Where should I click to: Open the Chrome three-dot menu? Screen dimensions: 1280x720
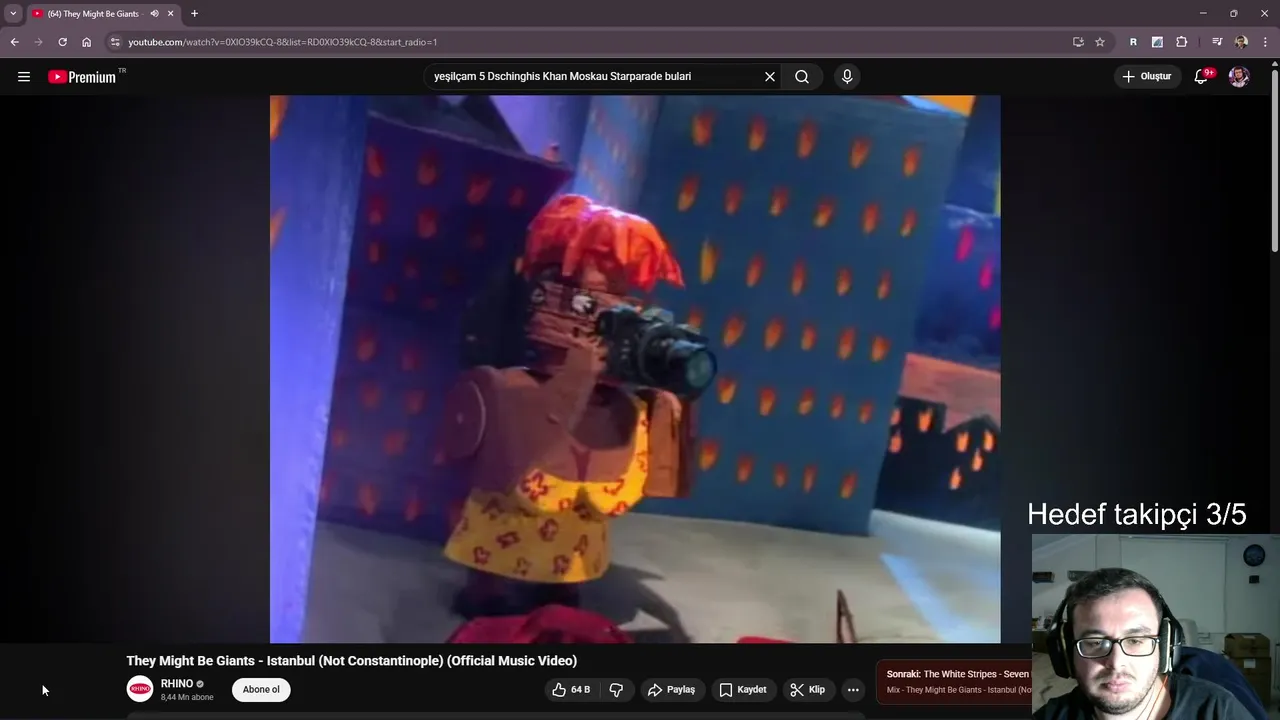[x=1265, y=42]
